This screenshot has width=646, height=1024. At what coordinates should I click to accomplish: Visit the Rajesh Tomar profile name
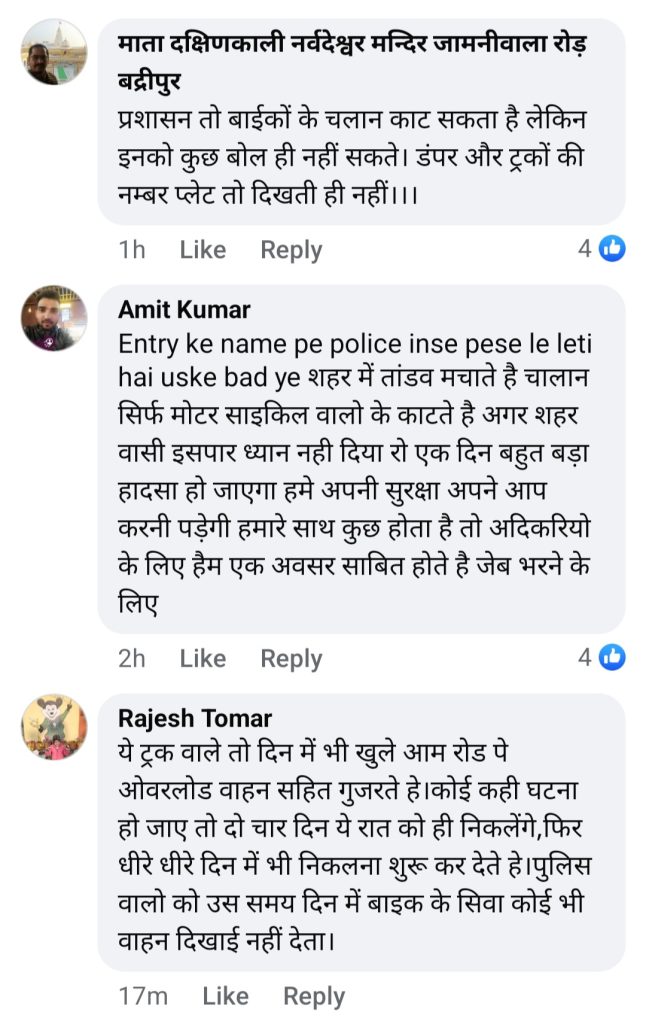tap(194, 718)
